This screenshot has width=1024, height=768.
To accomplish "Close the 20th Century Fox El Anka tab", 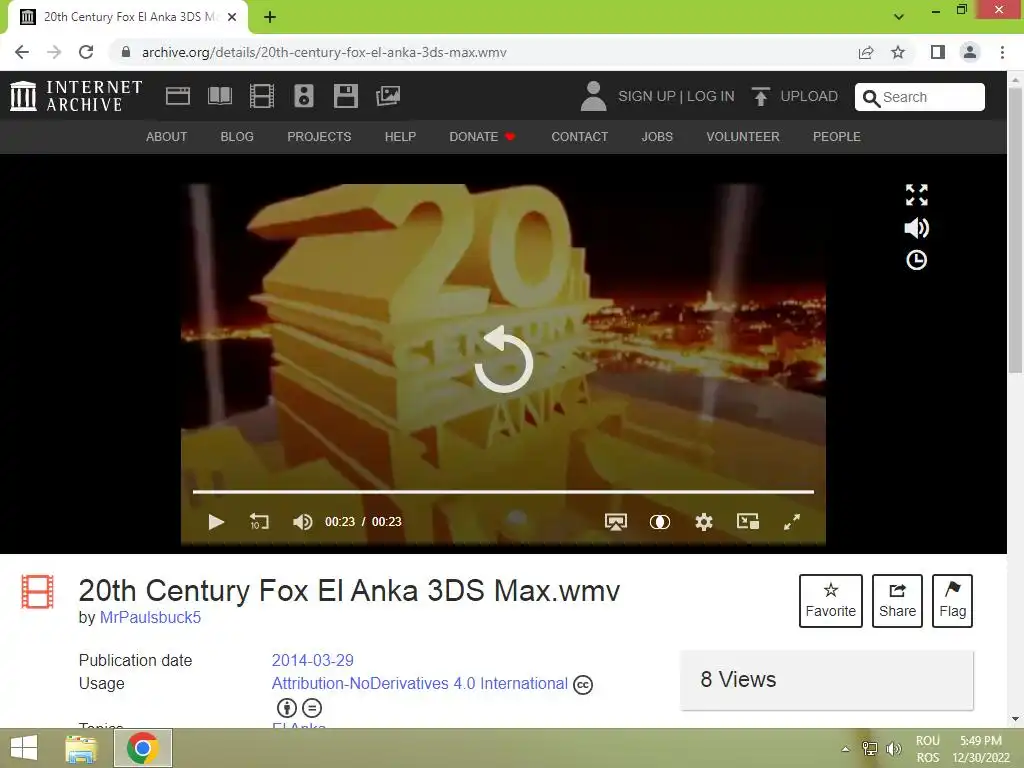I will pyautogui.click(x=232, y=17).
